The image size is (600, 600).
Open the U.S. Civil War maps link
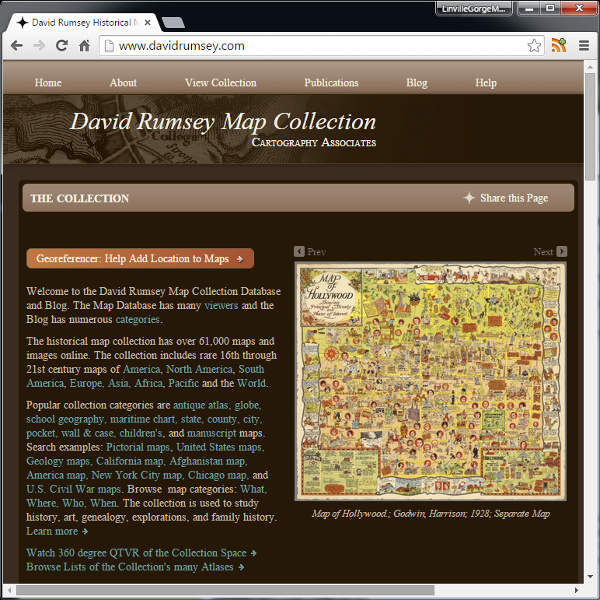click(x=73, y=489)
